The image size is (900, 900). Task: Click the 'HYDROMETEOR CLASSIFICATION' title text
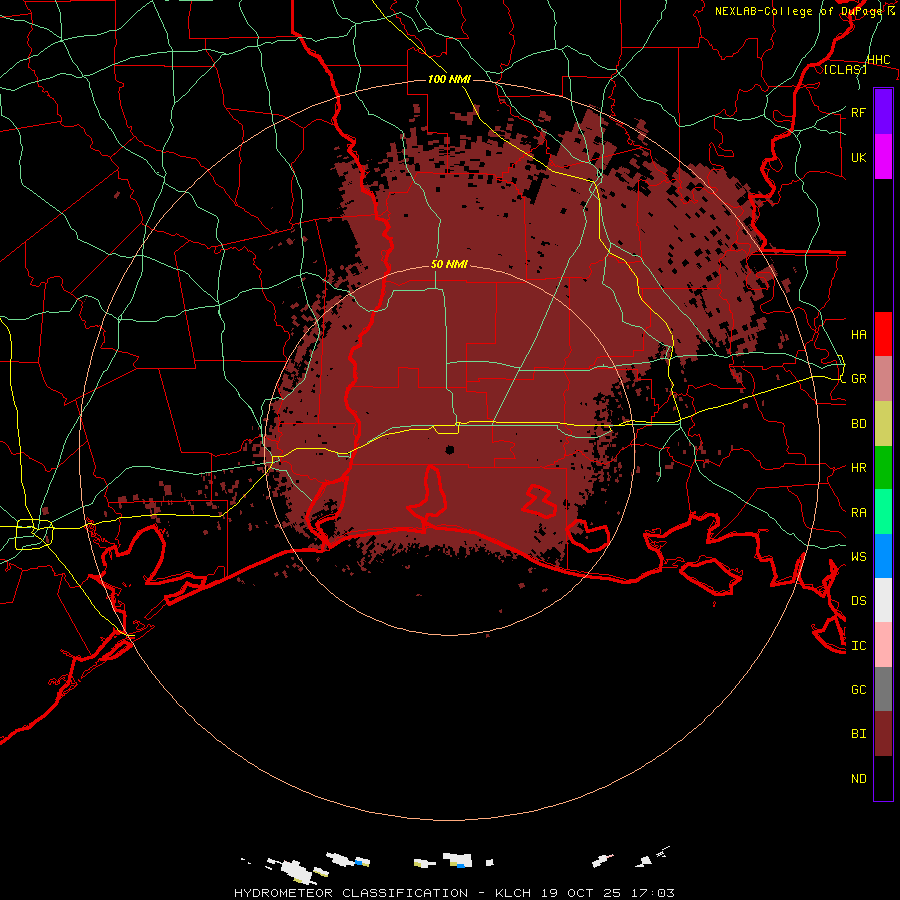coord(351,893)
